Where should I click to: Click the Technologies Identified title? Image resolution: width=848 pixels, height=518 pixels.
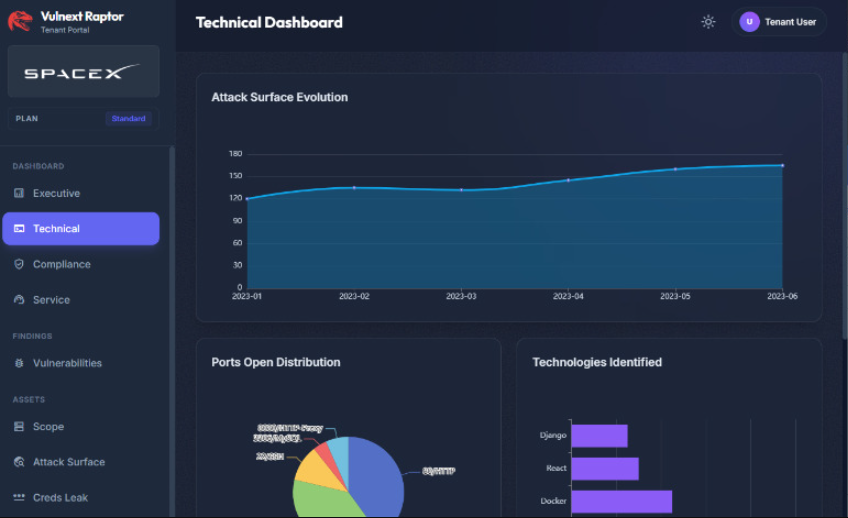(x=597, y=362)
